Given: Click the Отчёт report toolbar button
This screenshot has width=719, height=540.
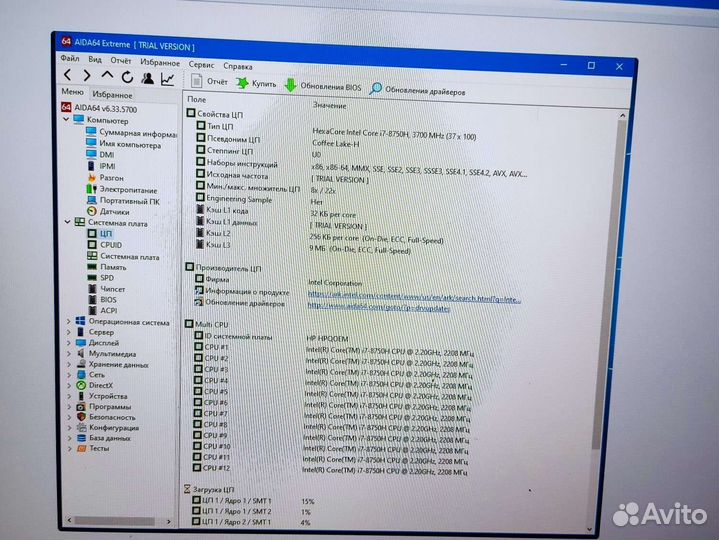Looking at the screenshot, I should [209, 81].
